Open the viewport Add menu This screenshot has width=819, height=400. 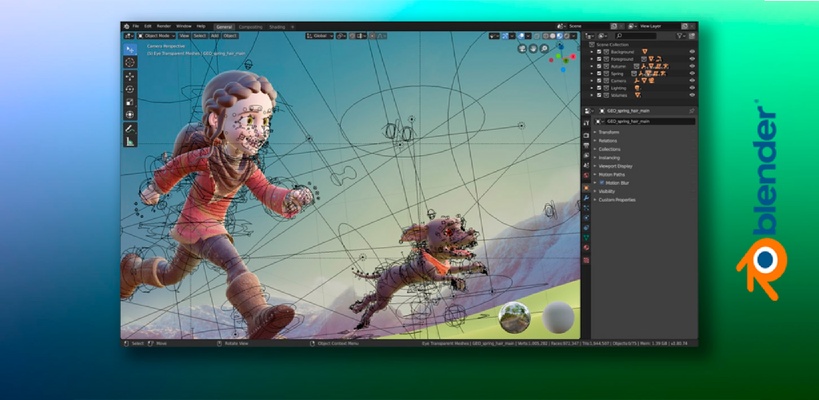coord(215,36)
